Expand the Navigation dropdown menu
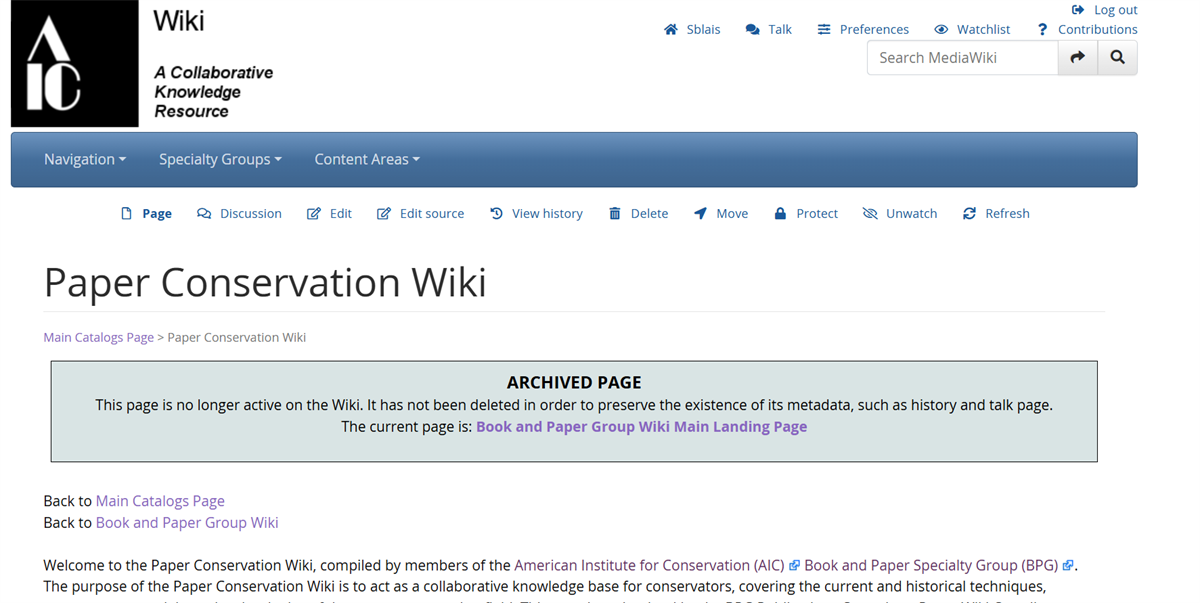Viewport: 1200px width, 603px height. (85, 159)
